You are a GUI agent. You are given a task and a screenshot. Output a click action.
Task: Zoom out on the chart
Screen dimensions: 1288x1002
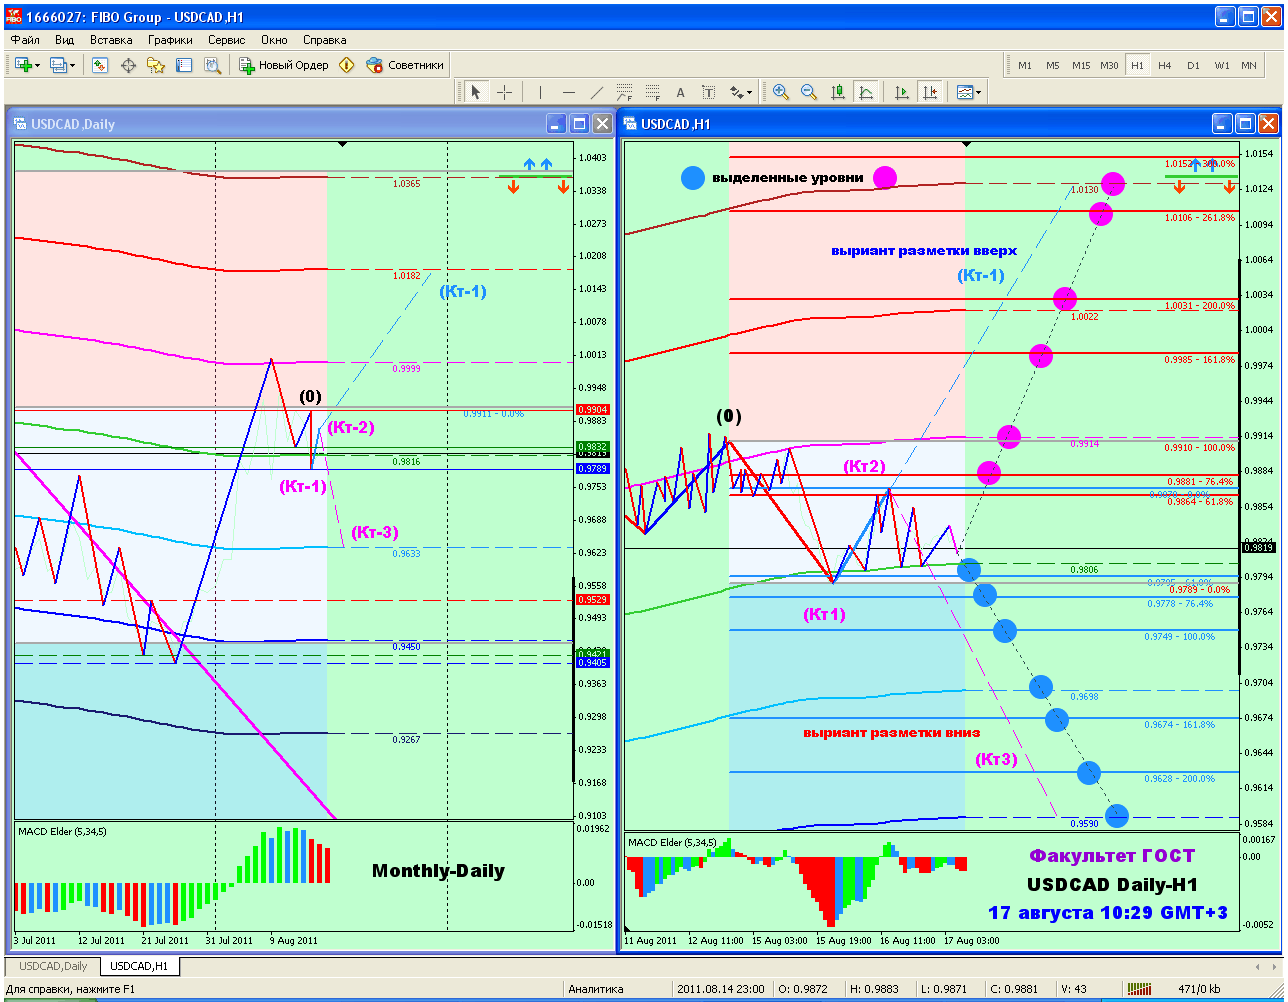pyautogui.click(x=809, y=92)
